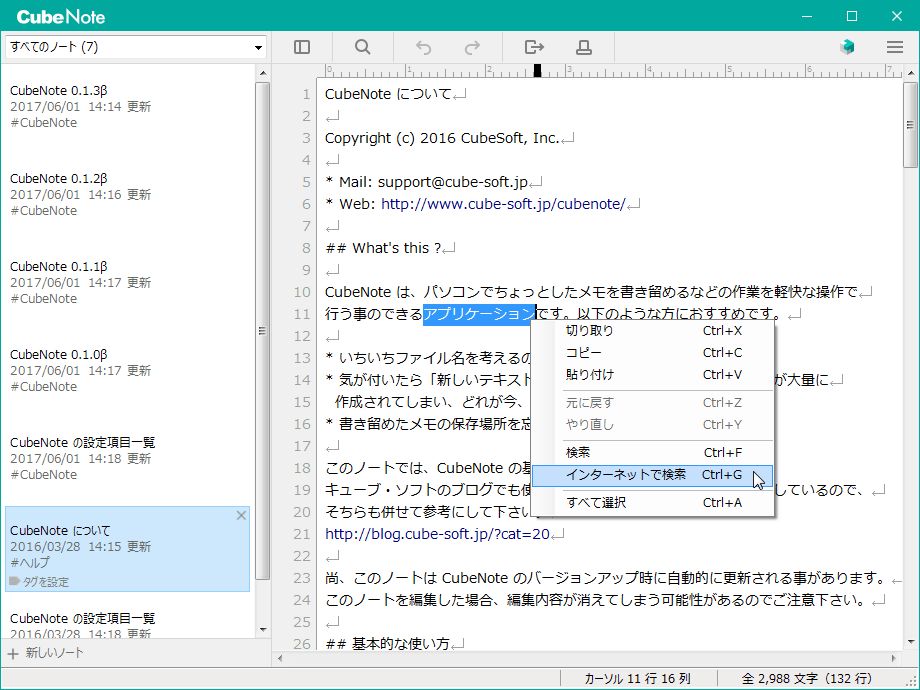Toggle the note list sidebar panel icon
The width and height of the screenshot is (920, 690).
pyautogui.click(x=302, y=47)
